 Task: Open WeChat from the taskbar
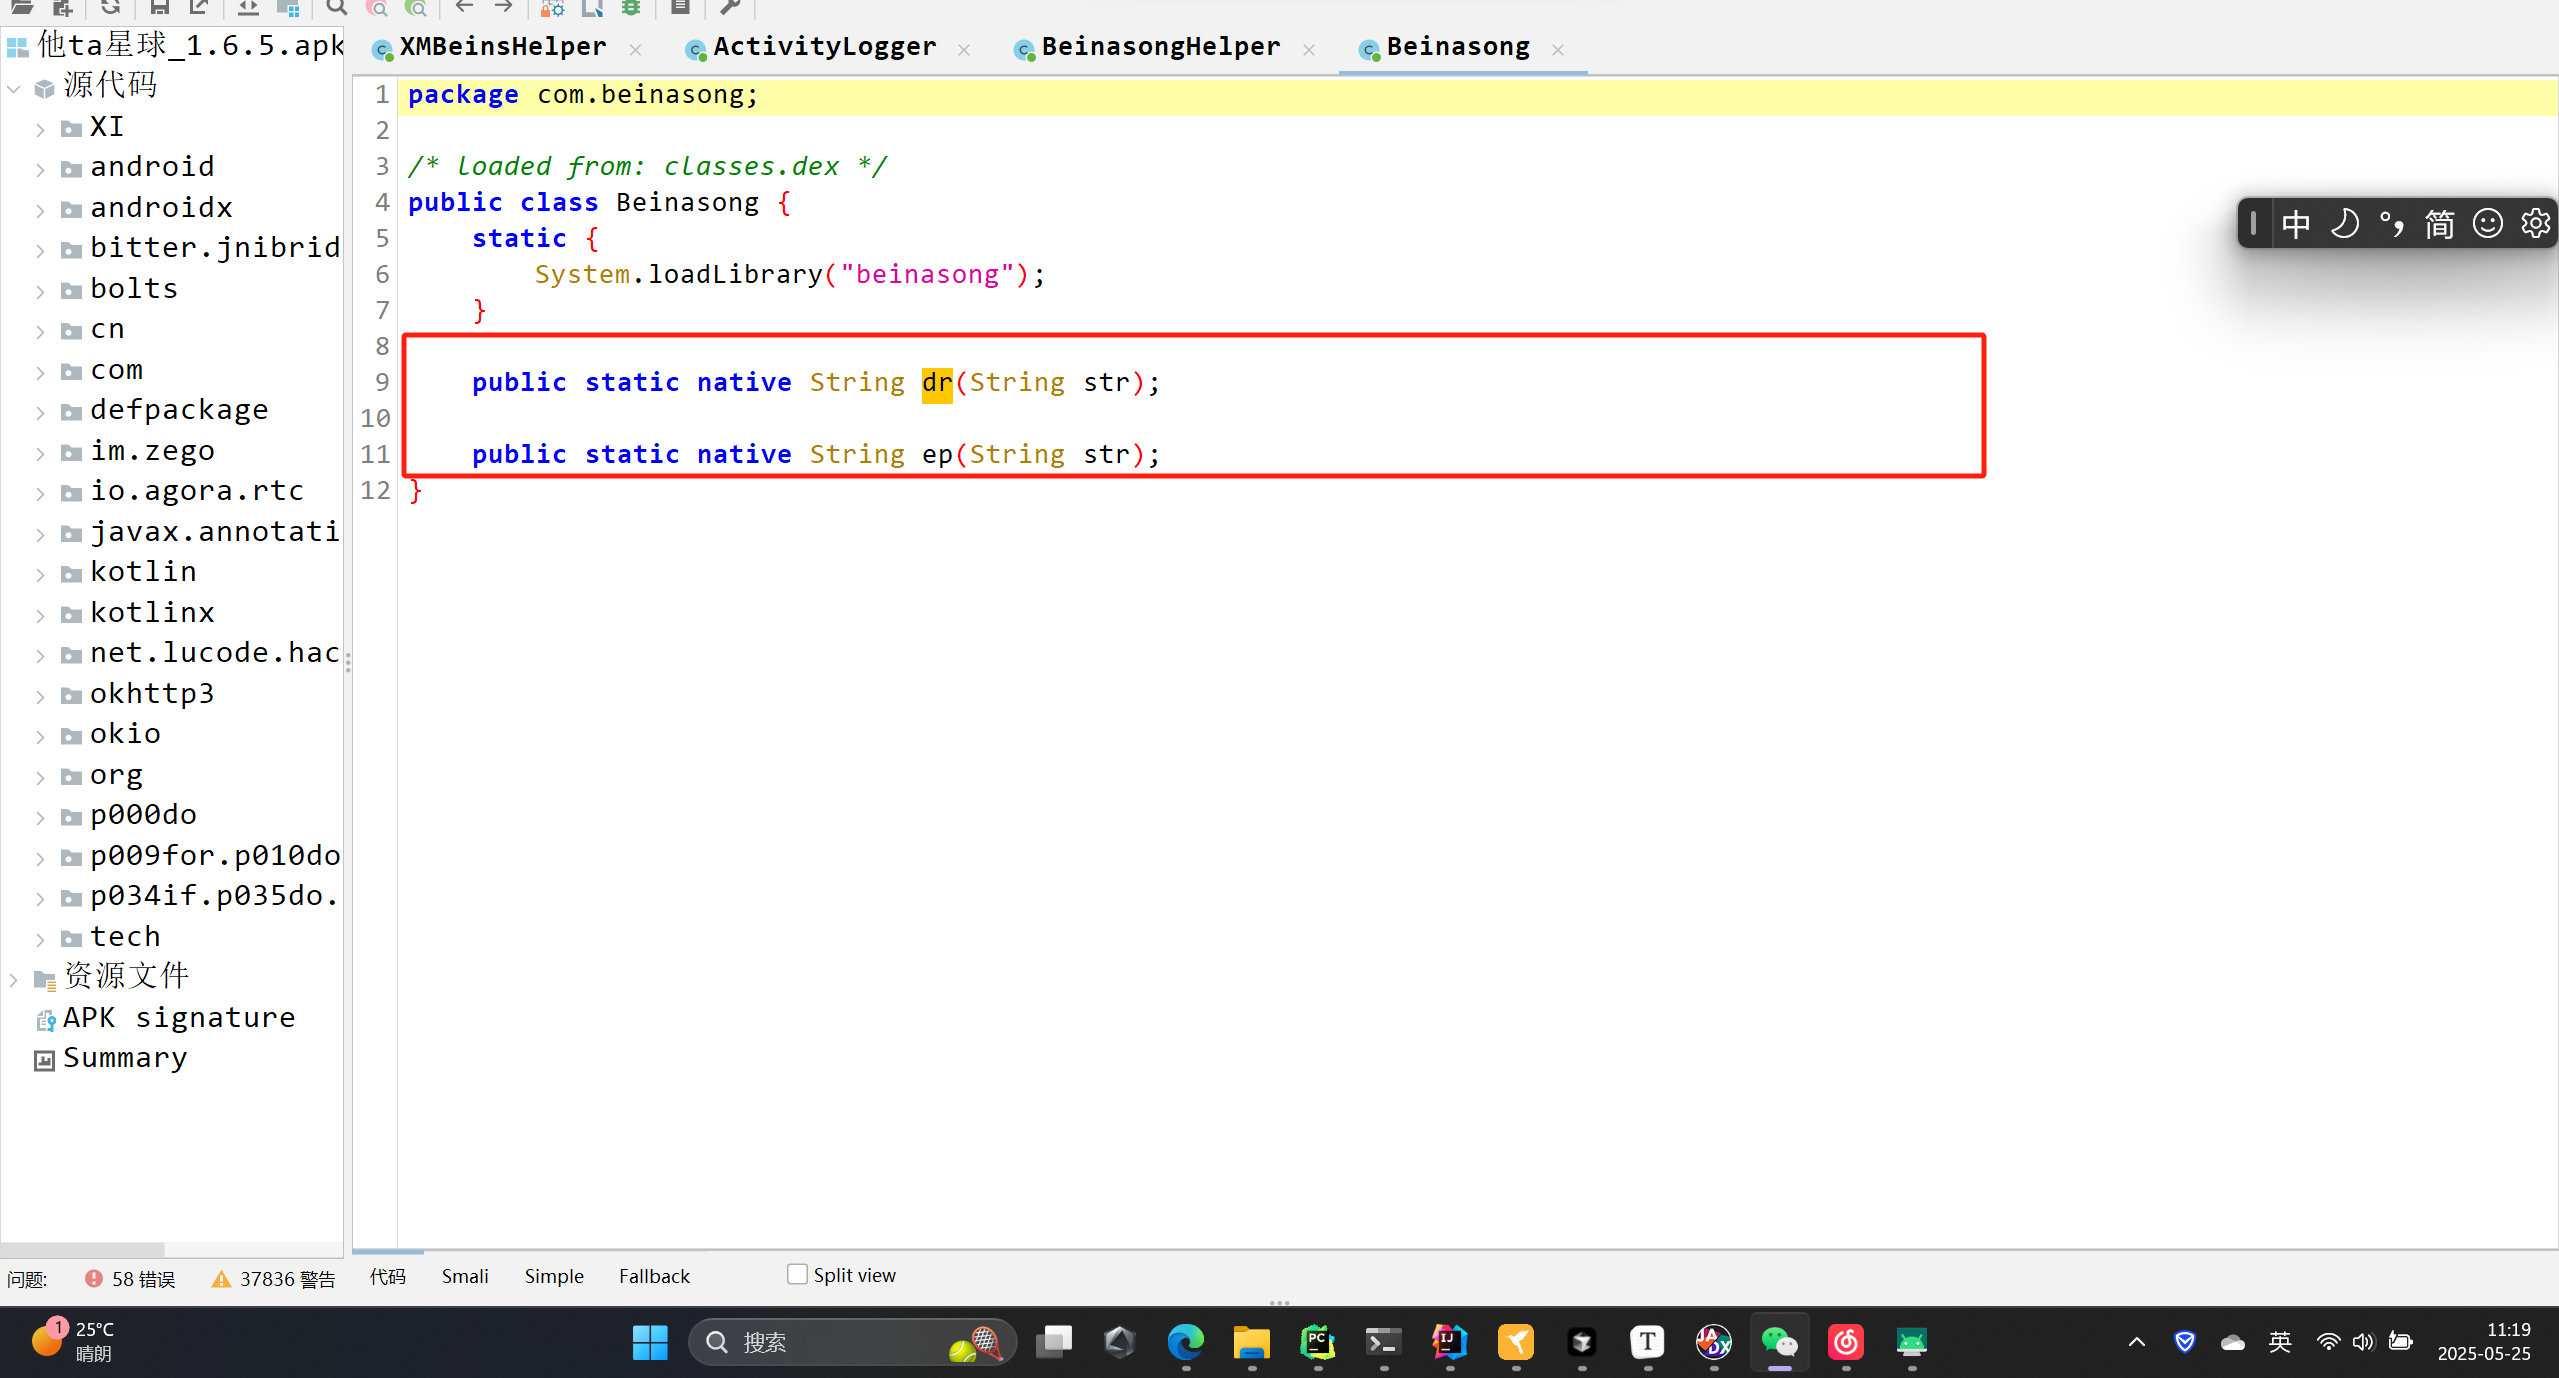point(1780,1342)
